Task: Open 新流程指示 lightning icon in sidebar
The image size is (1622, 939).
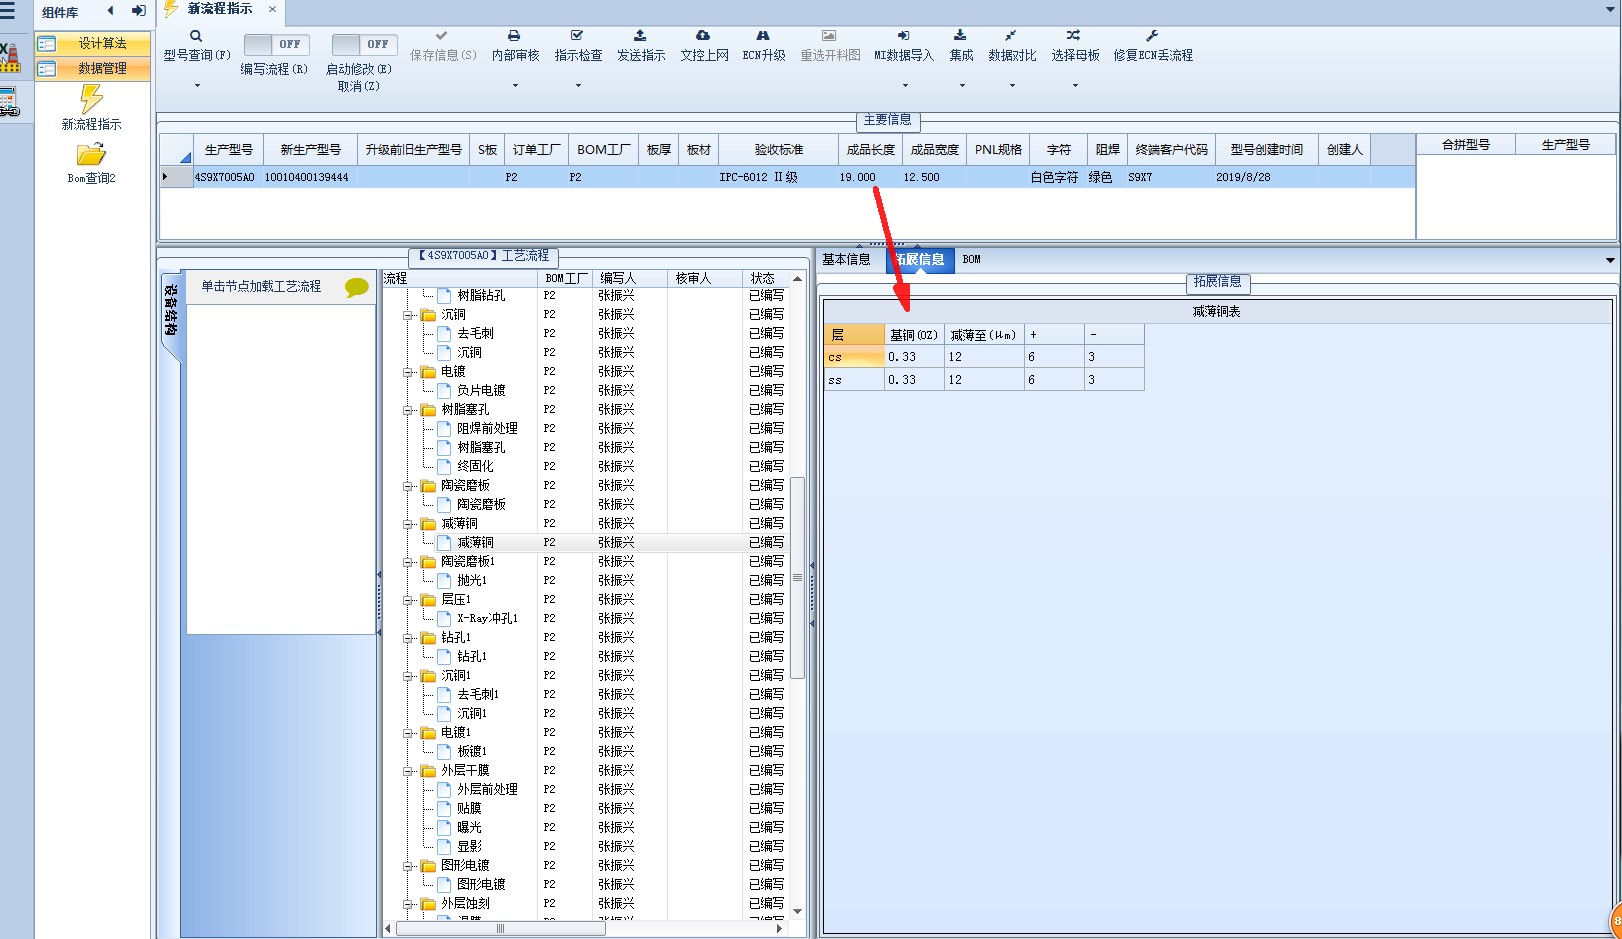Action: point(91,99)
